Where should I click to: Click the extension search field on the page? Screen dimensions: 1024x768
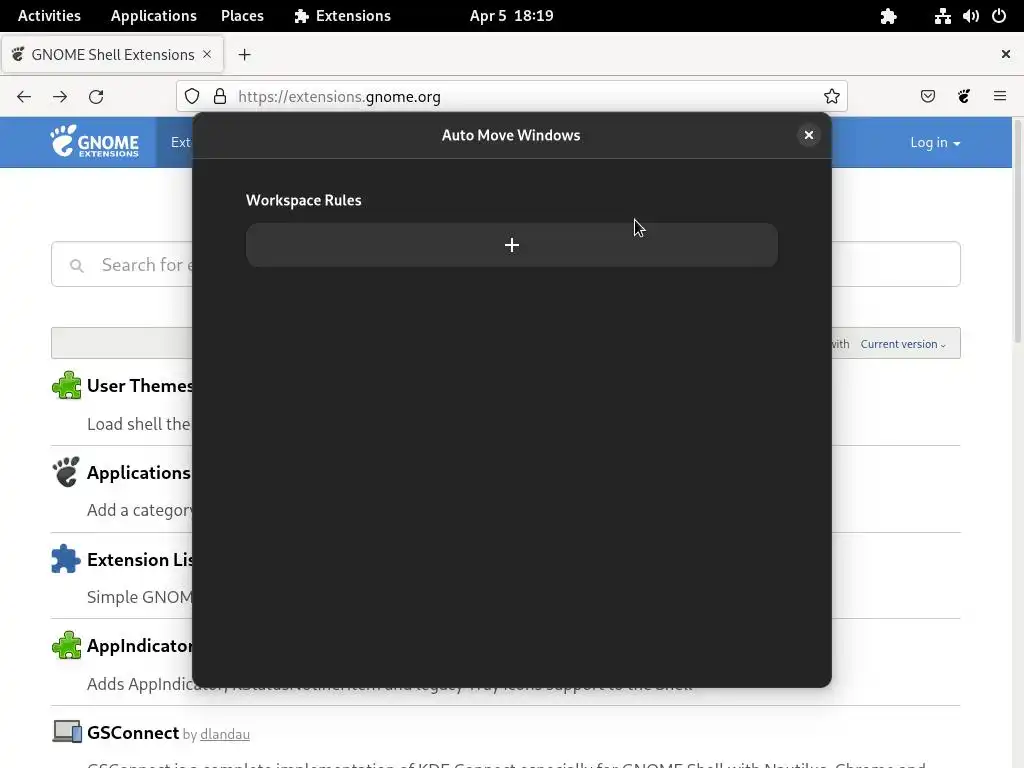pos(505,264)
